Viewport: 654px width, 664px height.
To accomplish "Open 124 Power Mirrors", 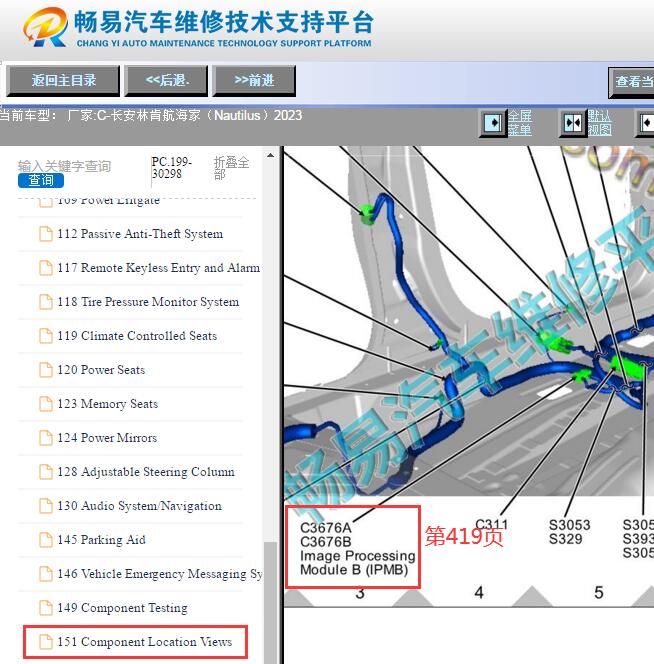I will click(107, 437).
